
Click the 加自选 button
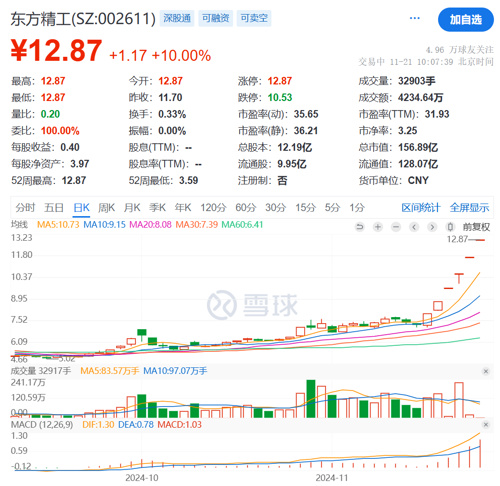pos(466,20)
